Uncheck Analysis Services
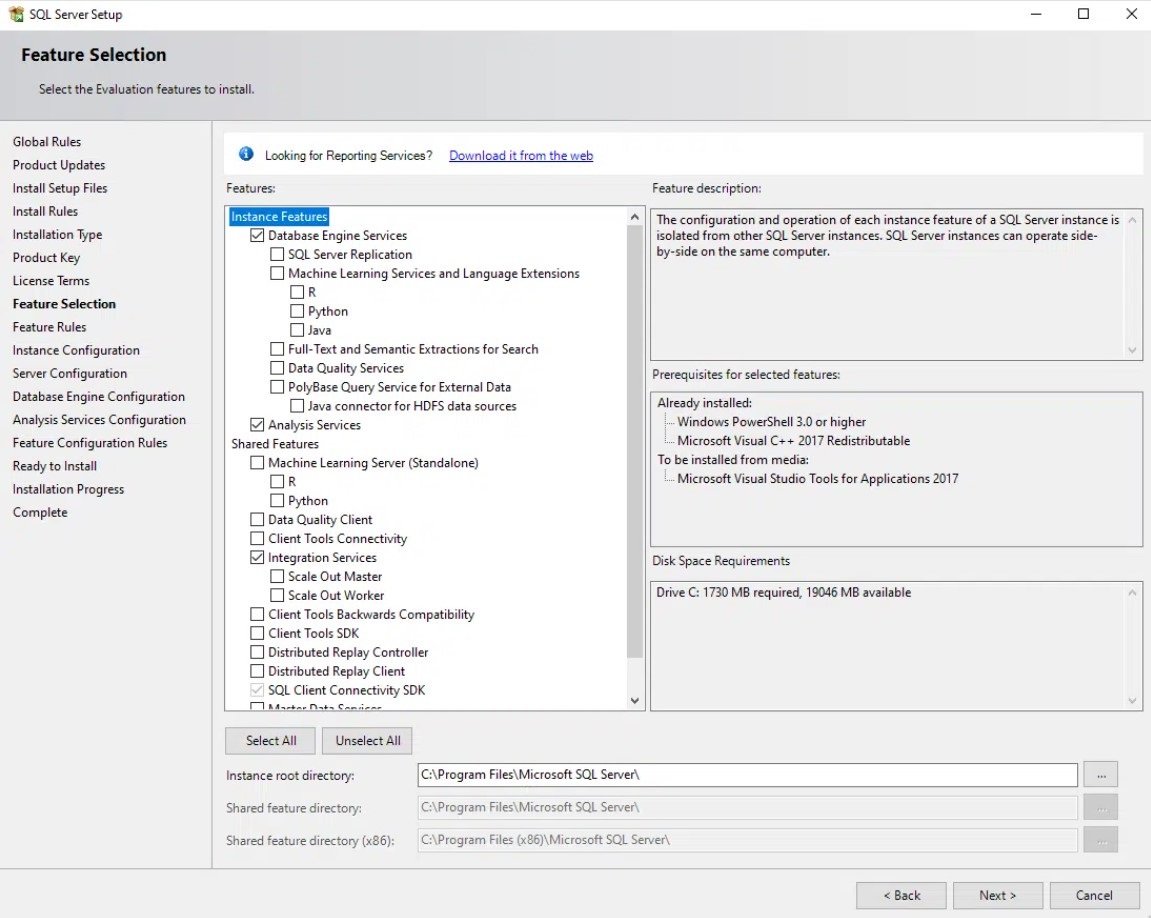1151x918 pixels. tap(257, 425)
